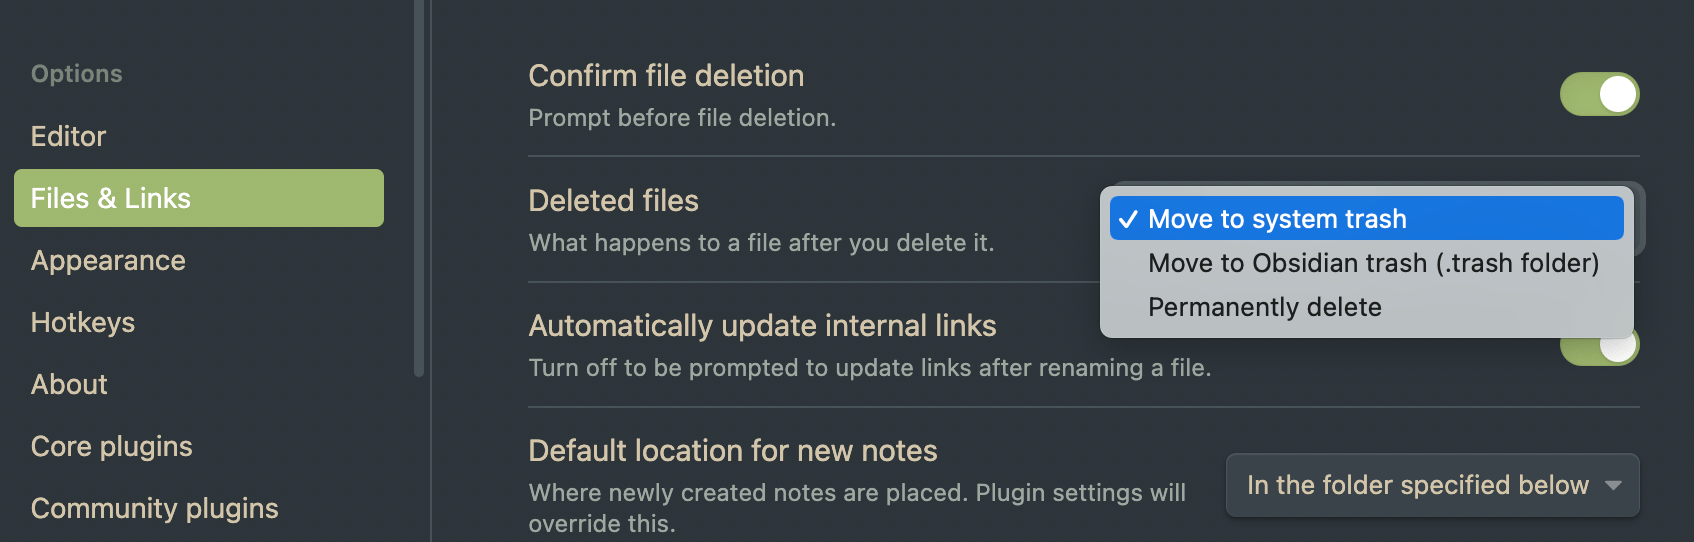Click the Automatically update internal links title
Viewport: 1694px width, 542px height.
point(762,326)
